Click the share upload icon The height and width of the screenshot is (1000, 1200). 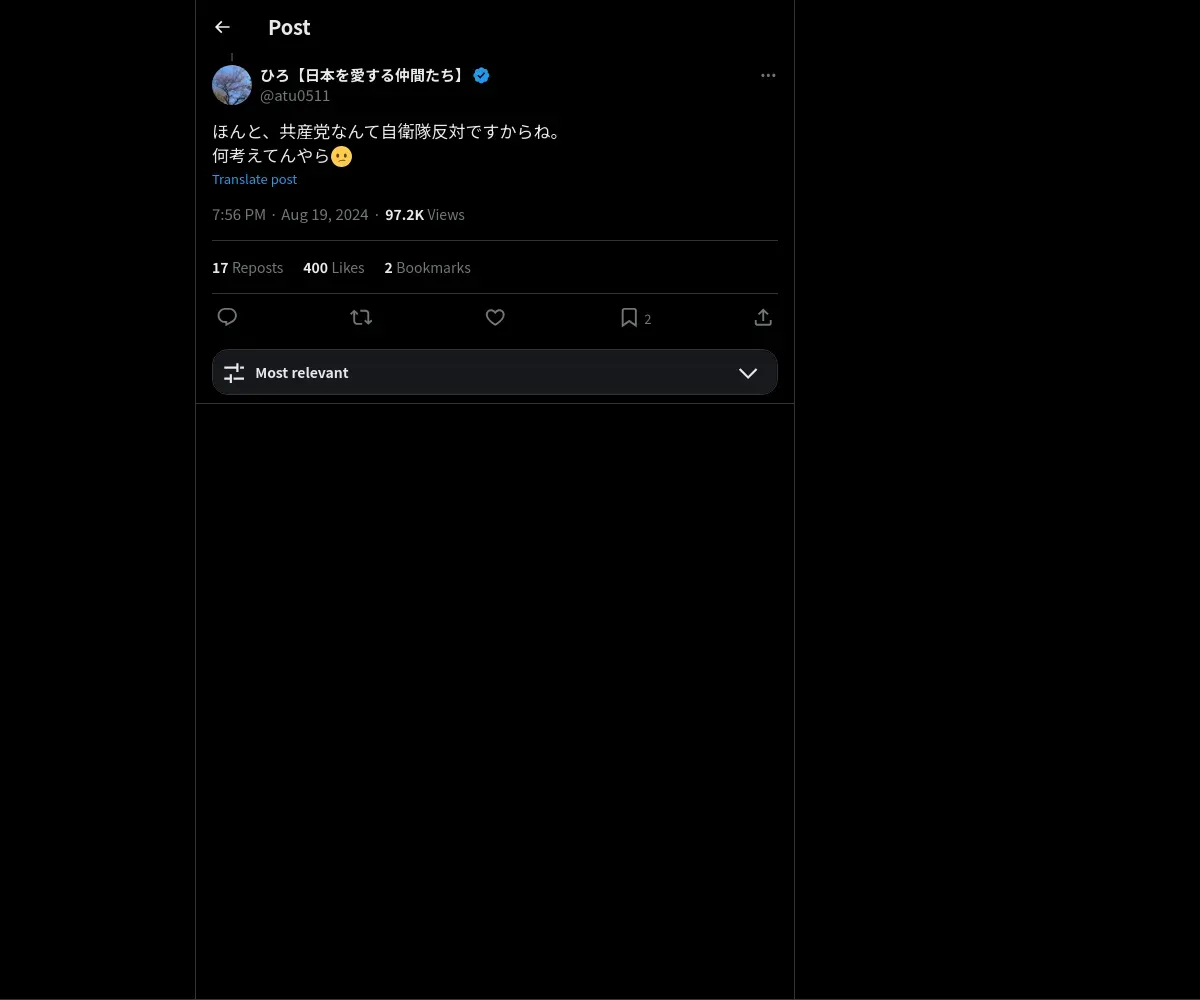763,317
